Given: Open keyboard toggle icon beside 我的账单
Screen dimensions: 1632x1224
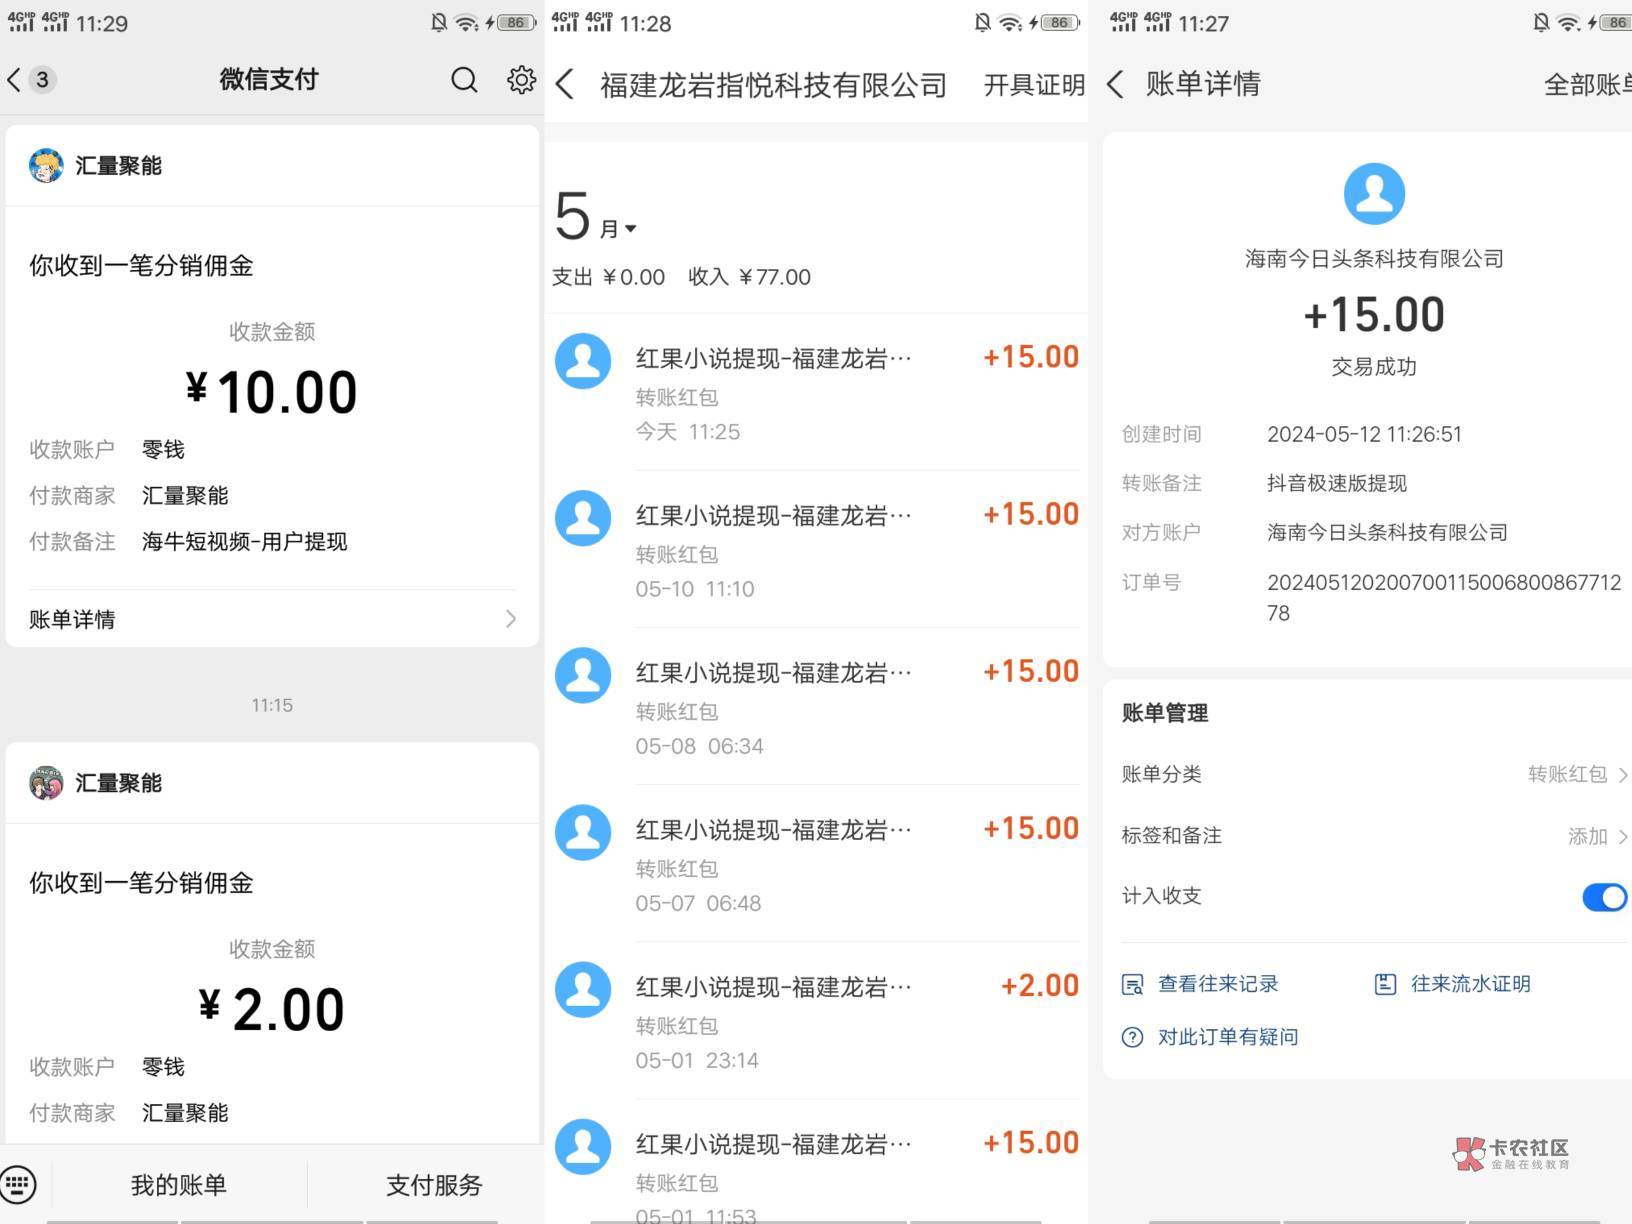Looking at the screenshot, I should [x=18, y=1185].
